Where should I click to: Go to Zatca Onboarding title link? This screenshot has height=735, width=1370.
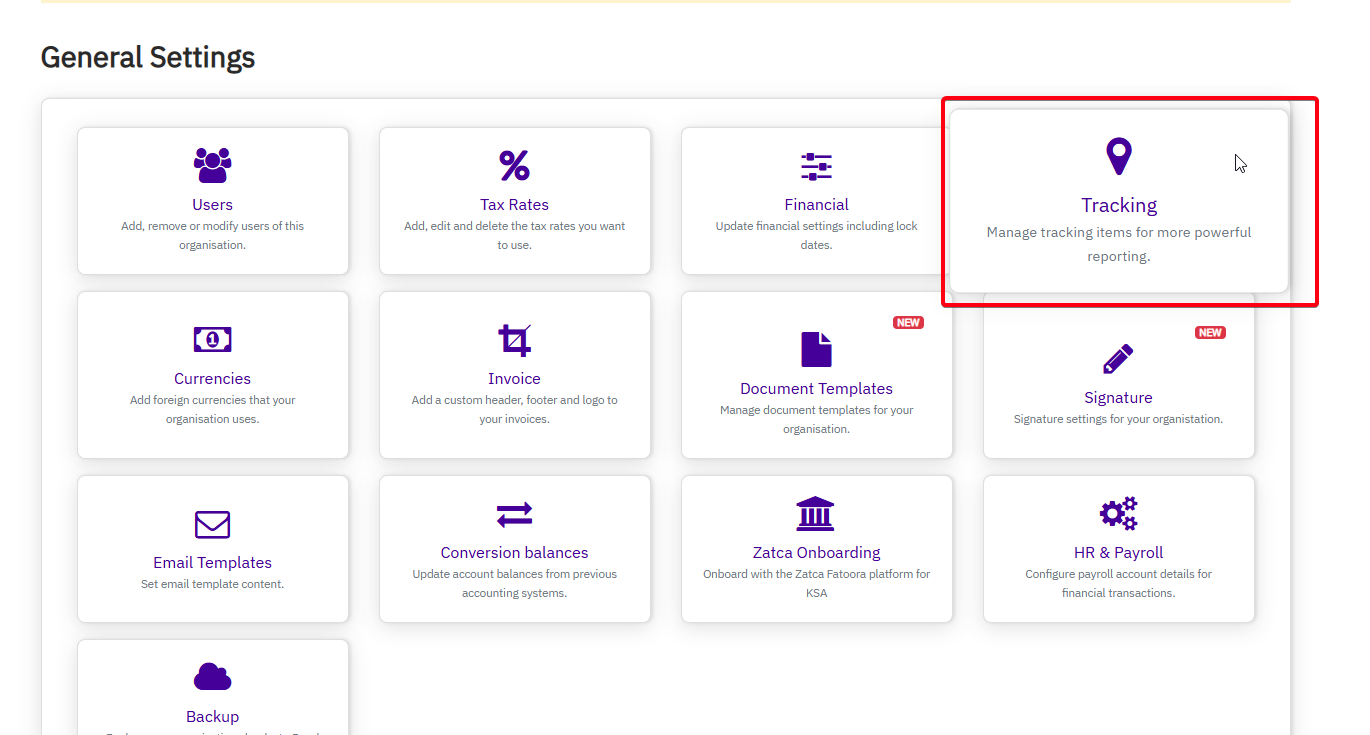[816, 553]
